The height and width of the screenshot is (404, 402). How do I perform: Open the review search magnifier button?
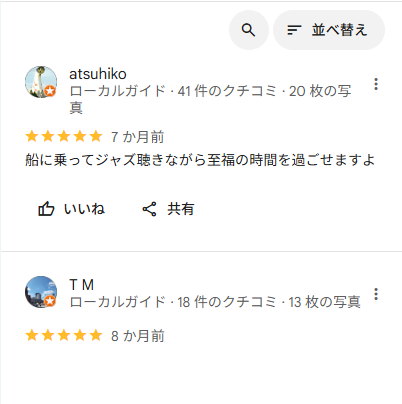249,30
